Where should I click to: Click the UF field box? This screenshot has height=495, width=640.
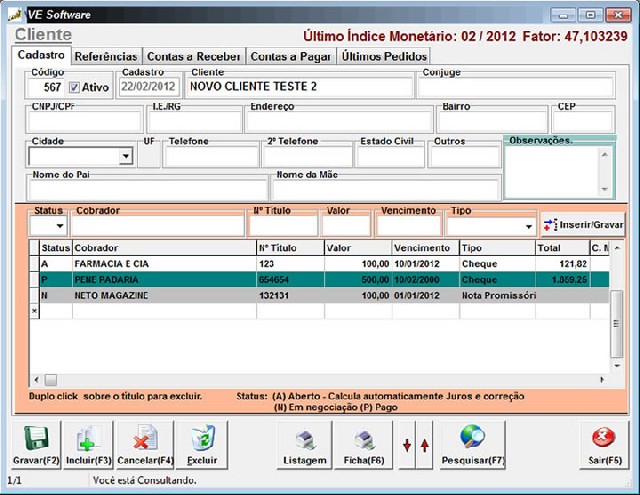(149, 156)
